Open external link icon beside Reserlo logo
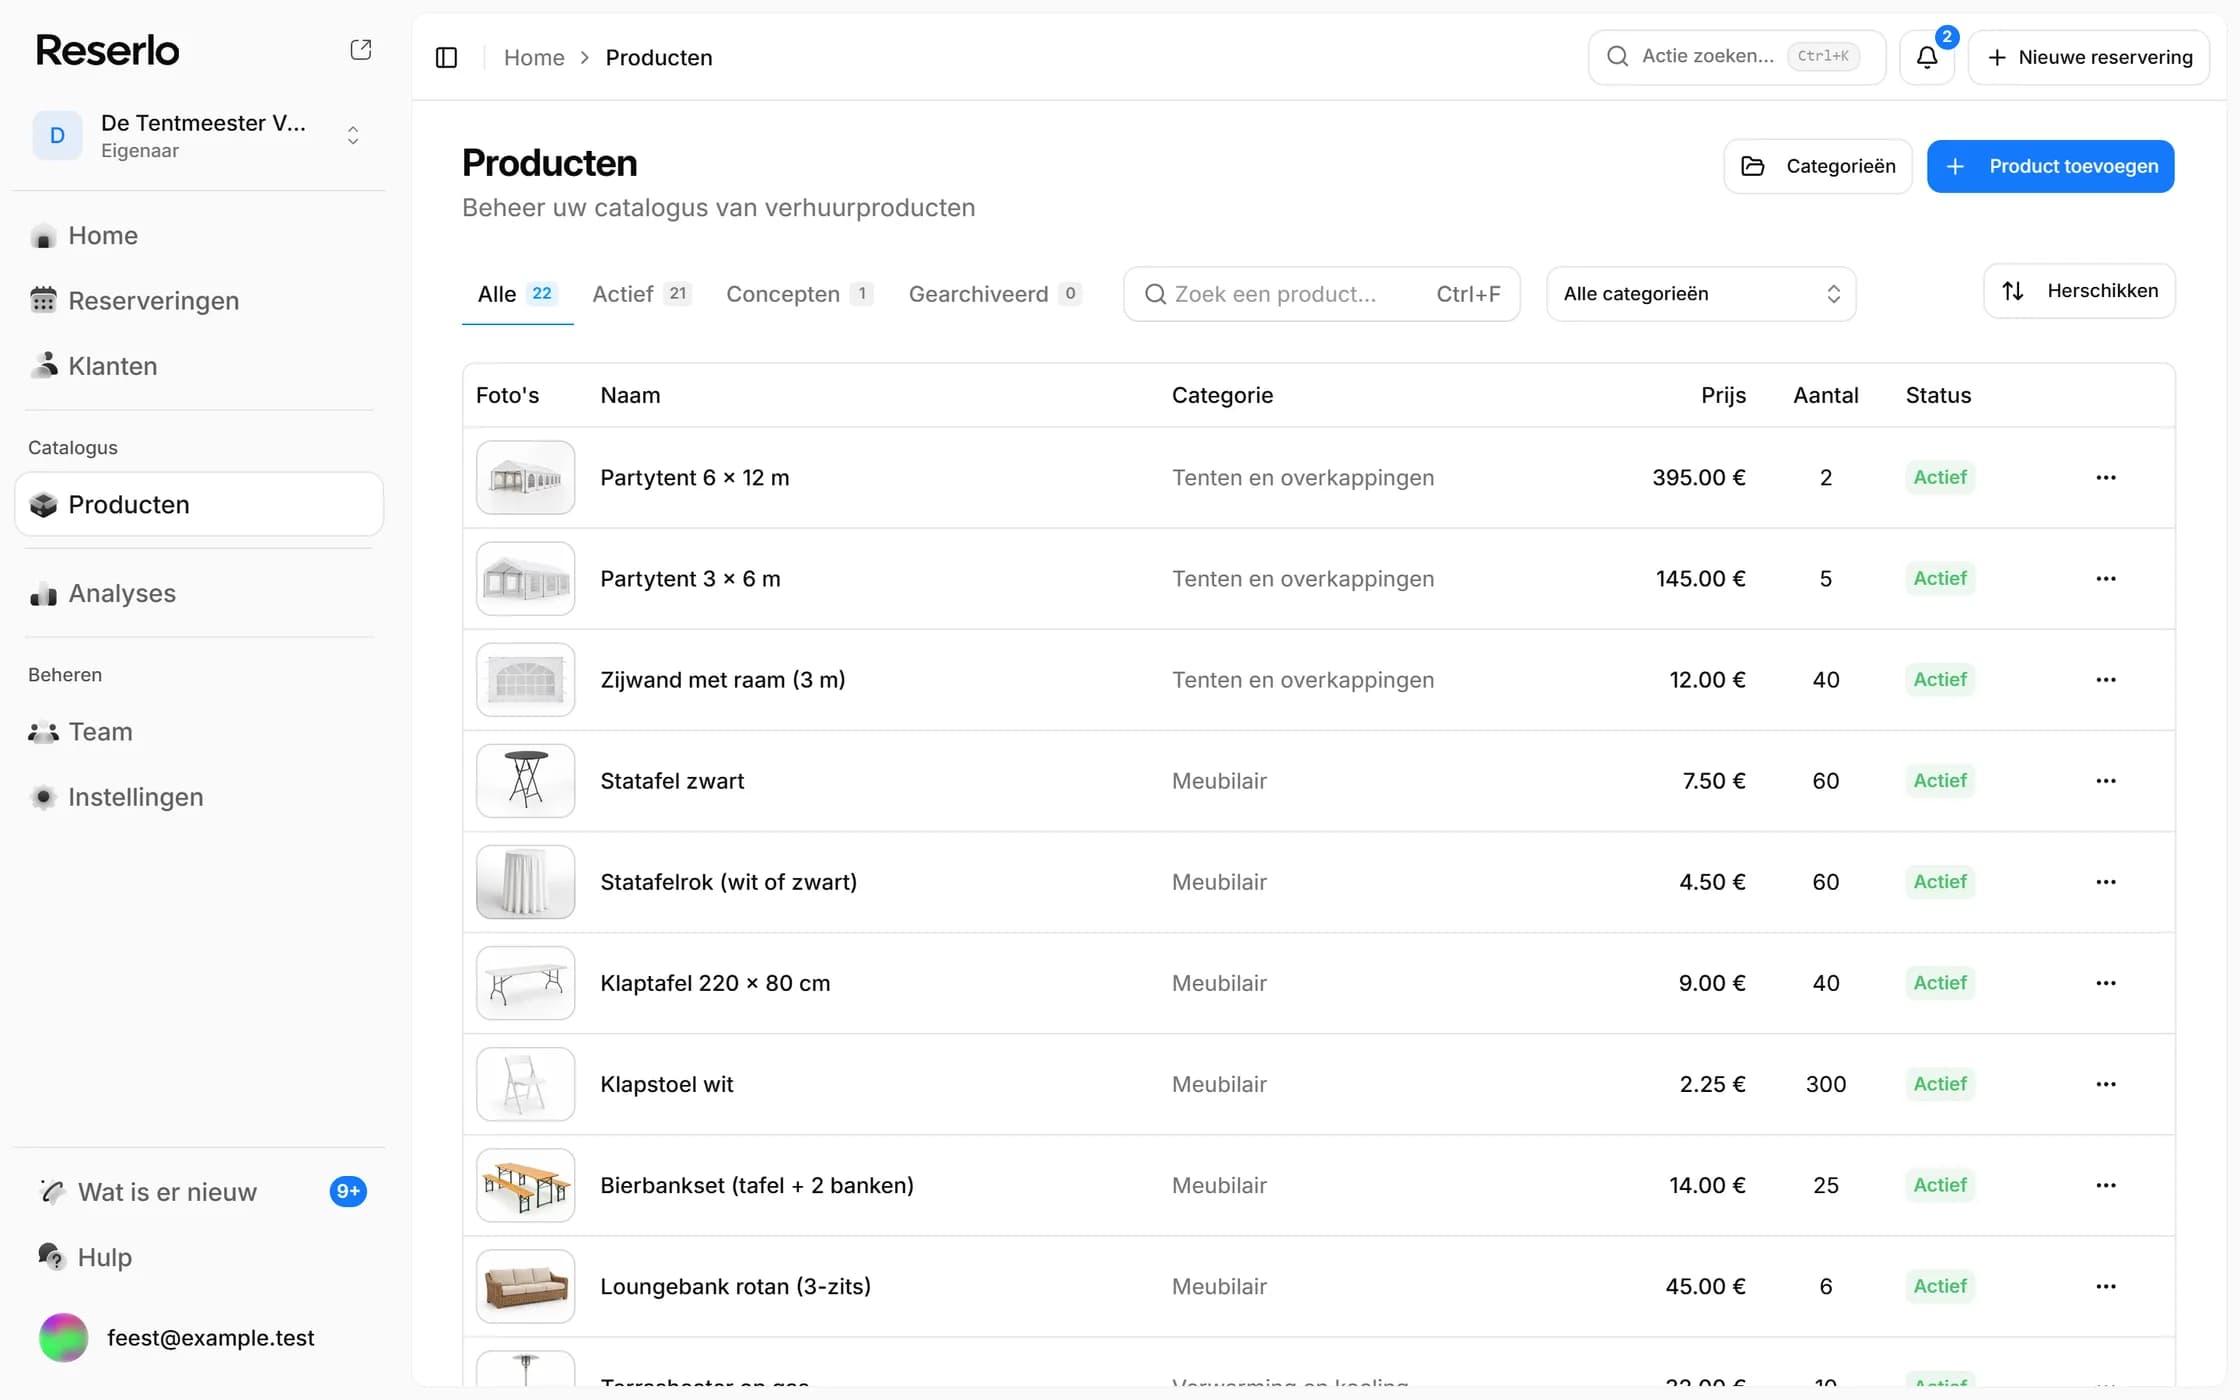Image resolution: width=2240 pixels, height=1400 pixels. coord(361,50)
